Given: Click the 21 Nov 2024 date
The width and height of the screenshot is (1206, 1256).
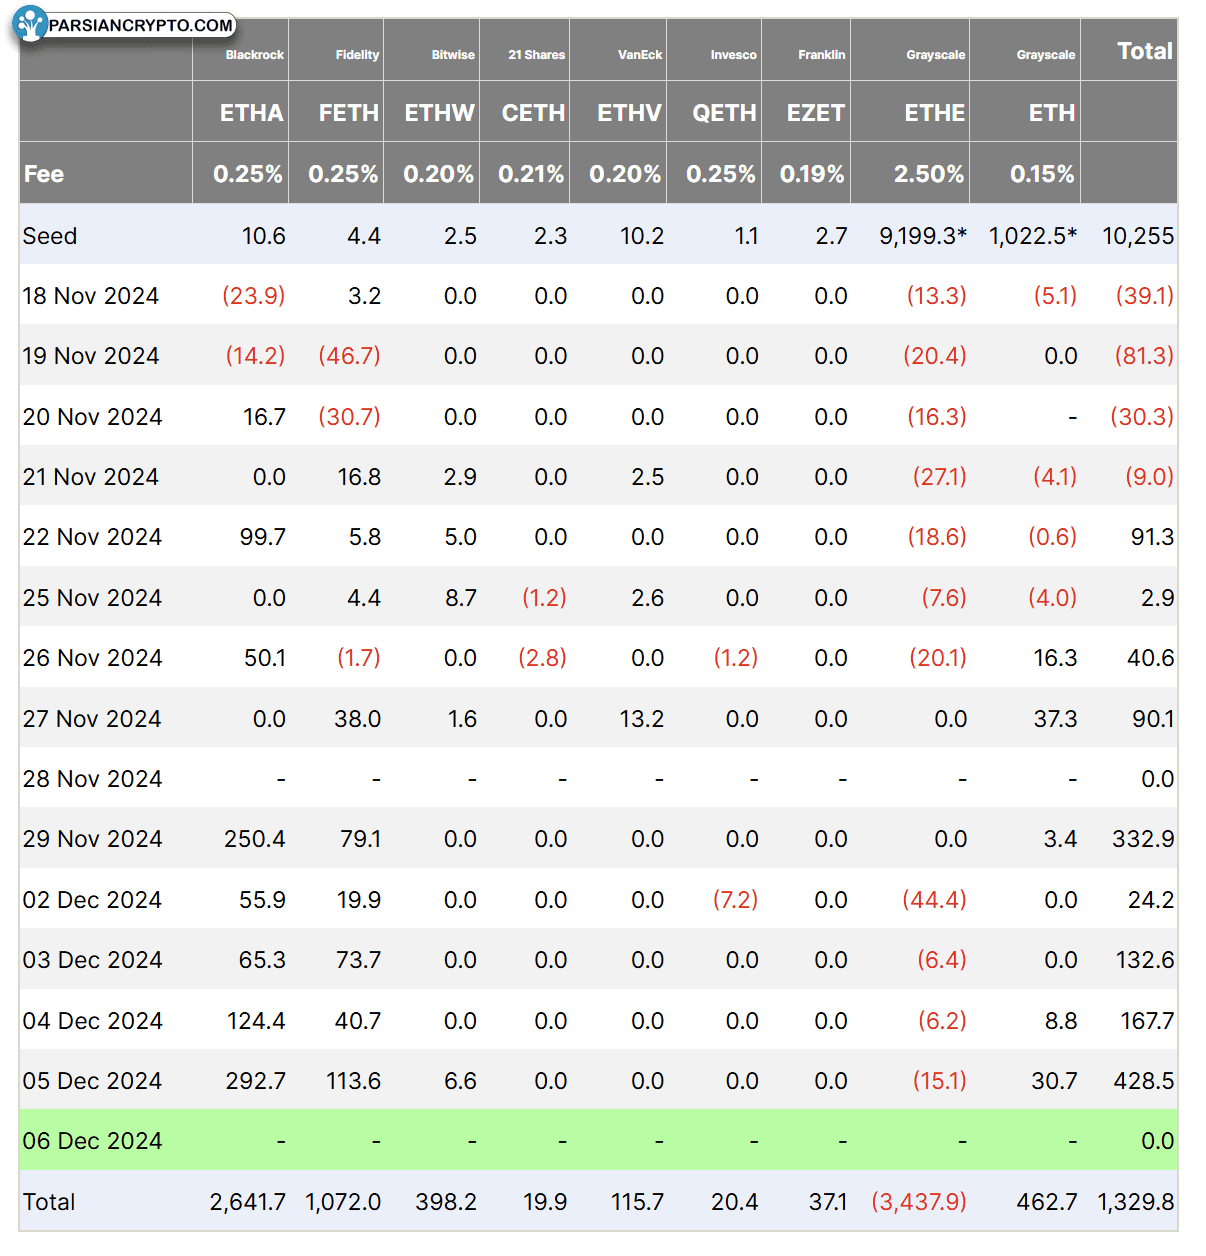Looking at the screenshot, I should tap(91, 477).
